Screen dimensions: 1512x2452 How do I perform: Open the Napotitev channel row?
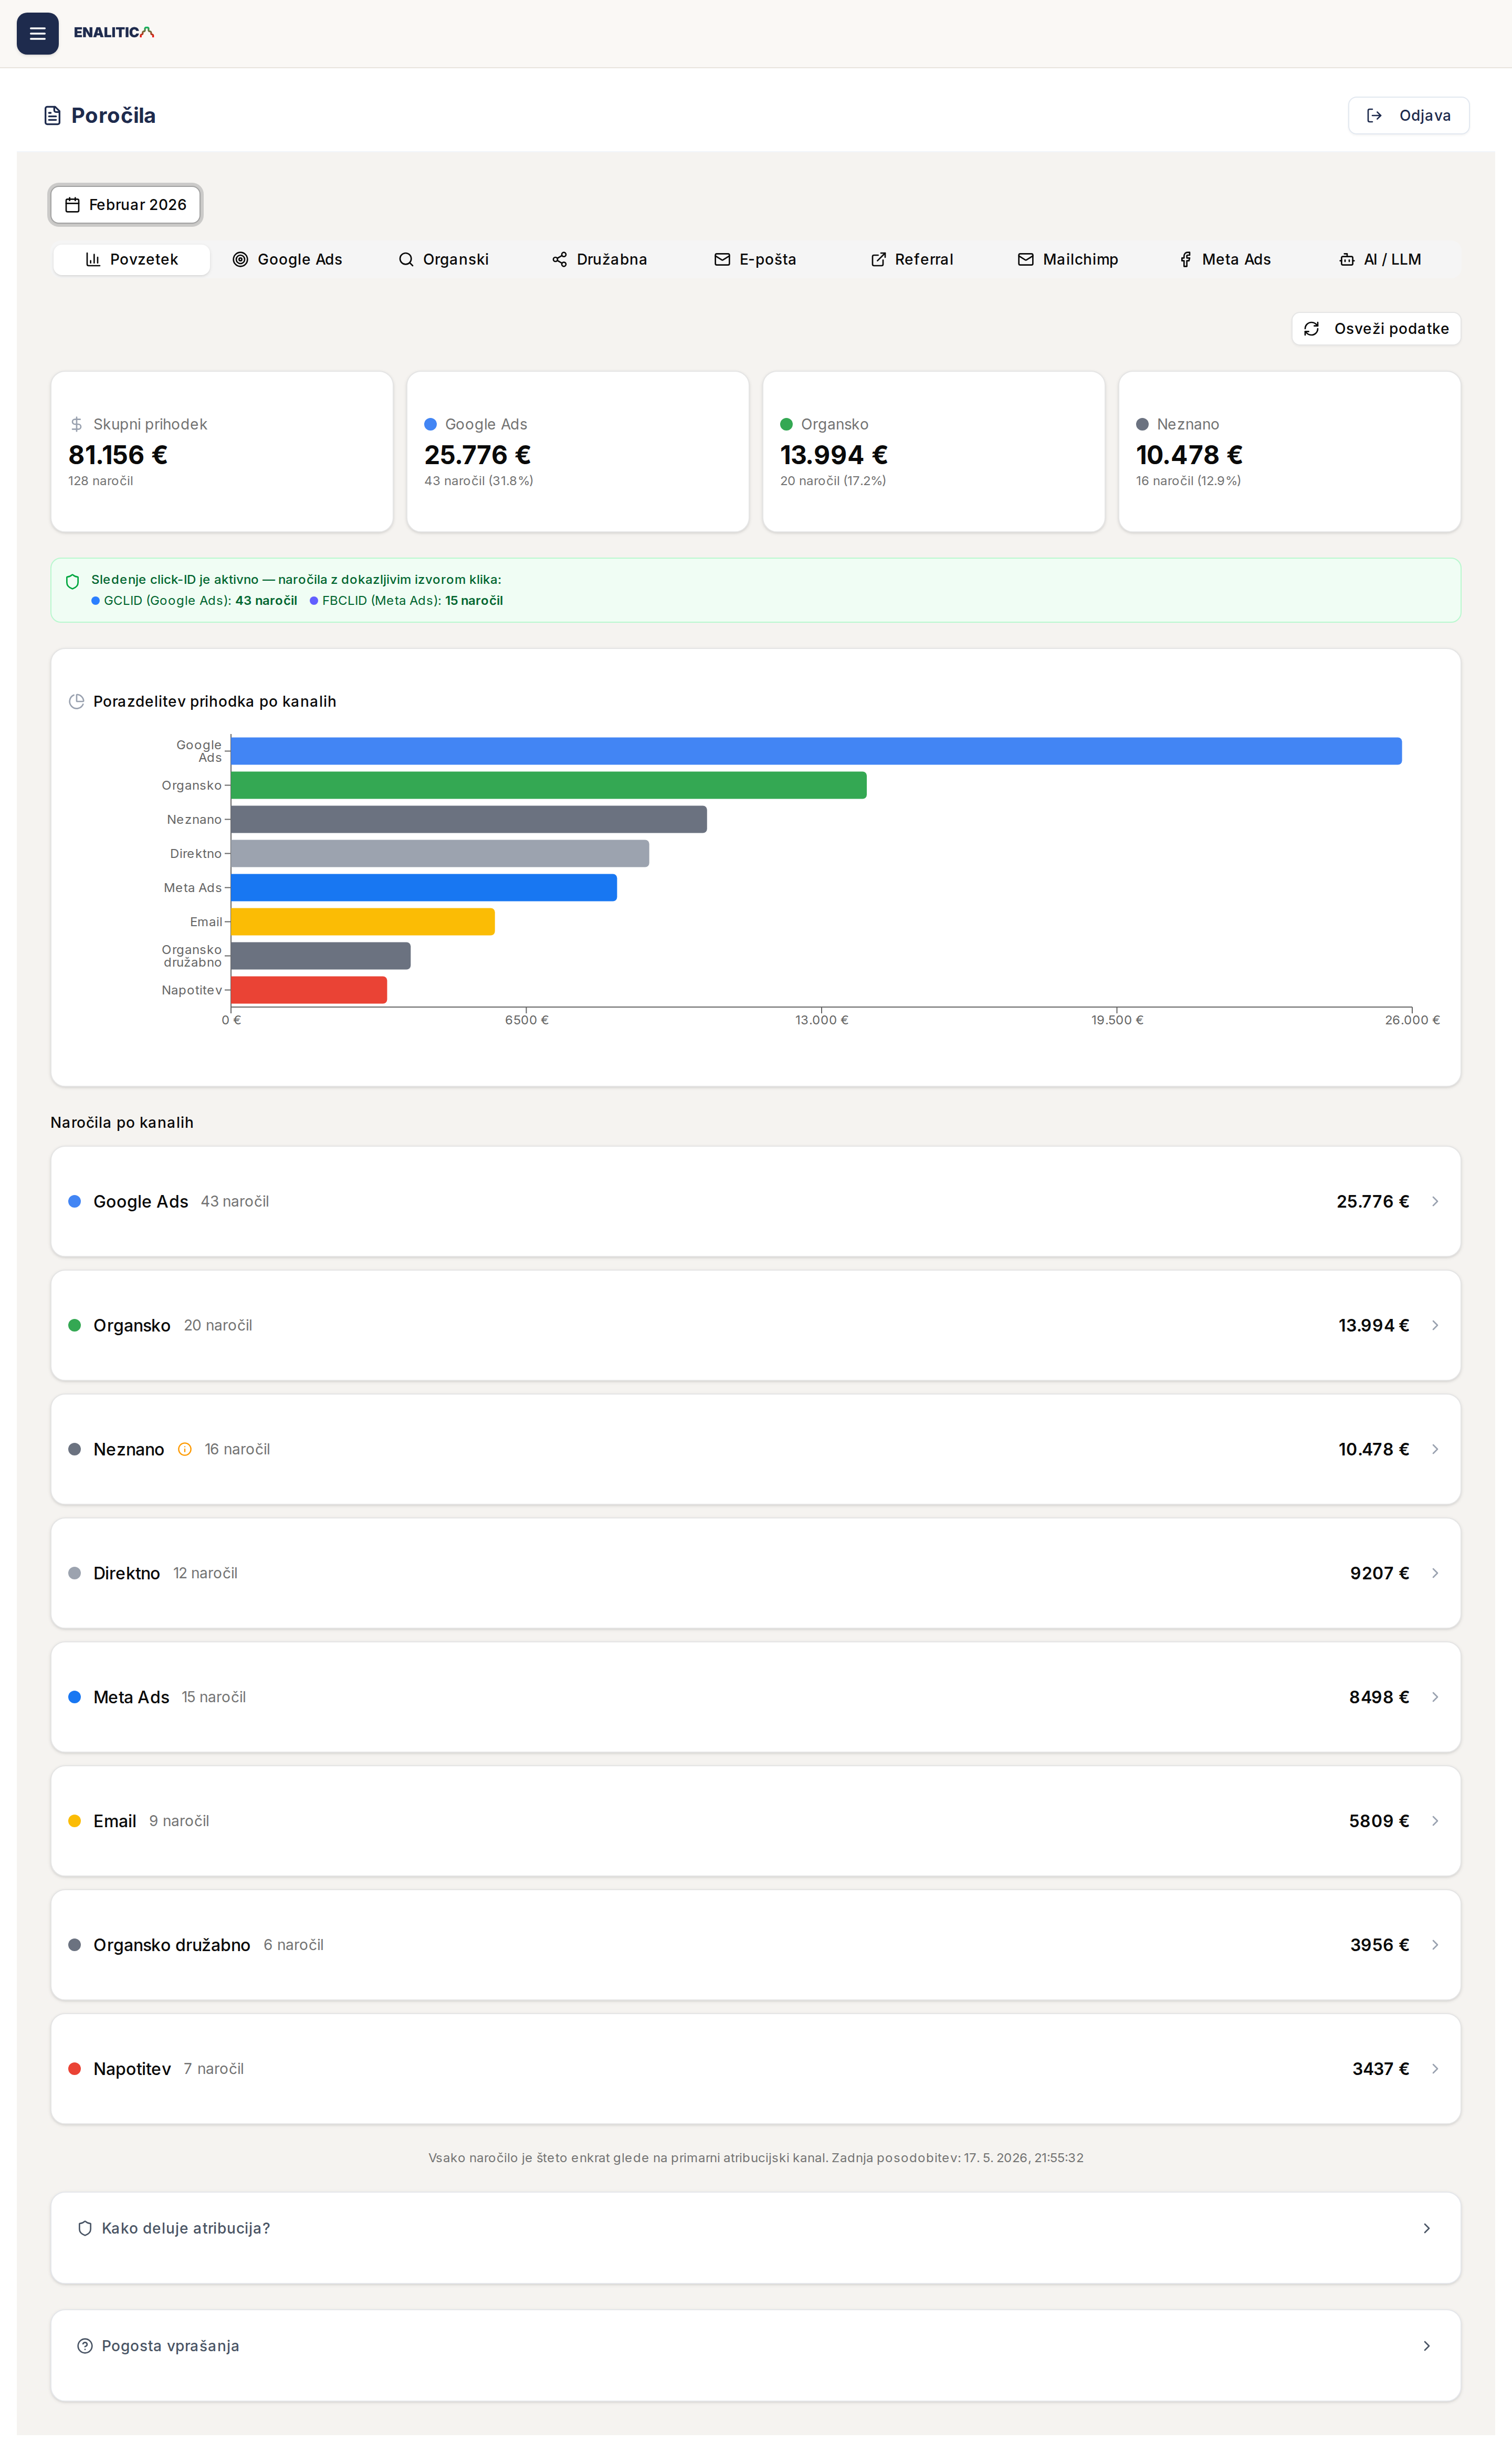coord(756,2069)
